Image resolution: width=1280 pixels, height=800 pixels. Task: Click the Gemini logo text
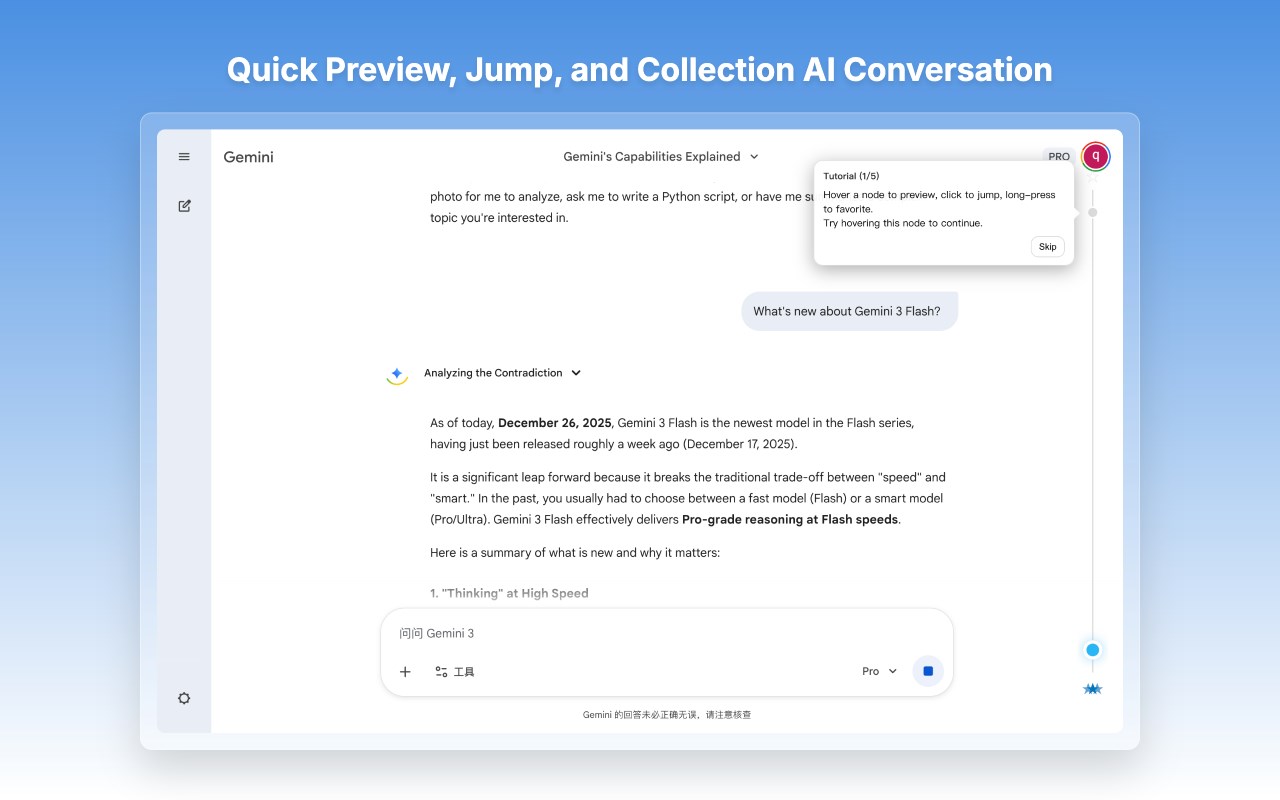point(248,157)
